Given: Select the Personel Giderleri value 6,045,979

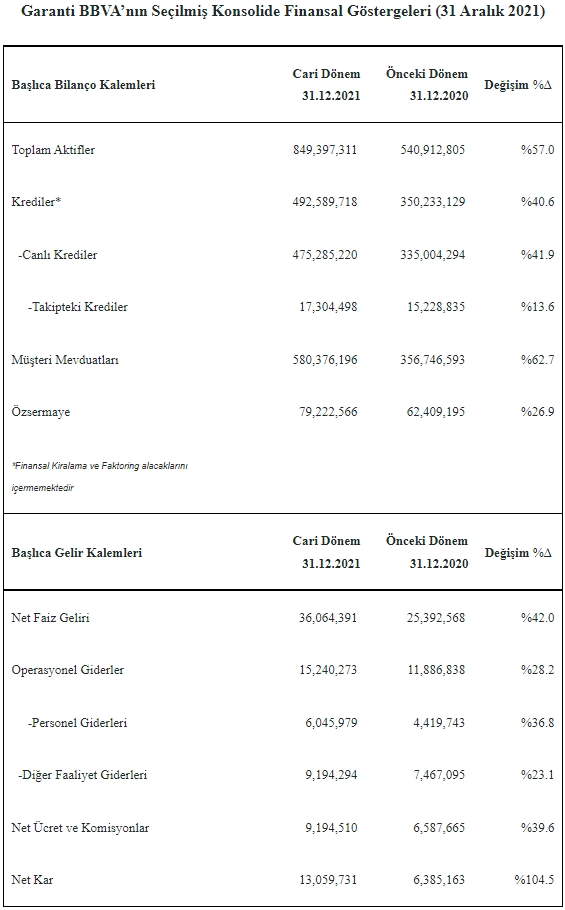Looking at the screenshot, I should click(x=331, y=723).
